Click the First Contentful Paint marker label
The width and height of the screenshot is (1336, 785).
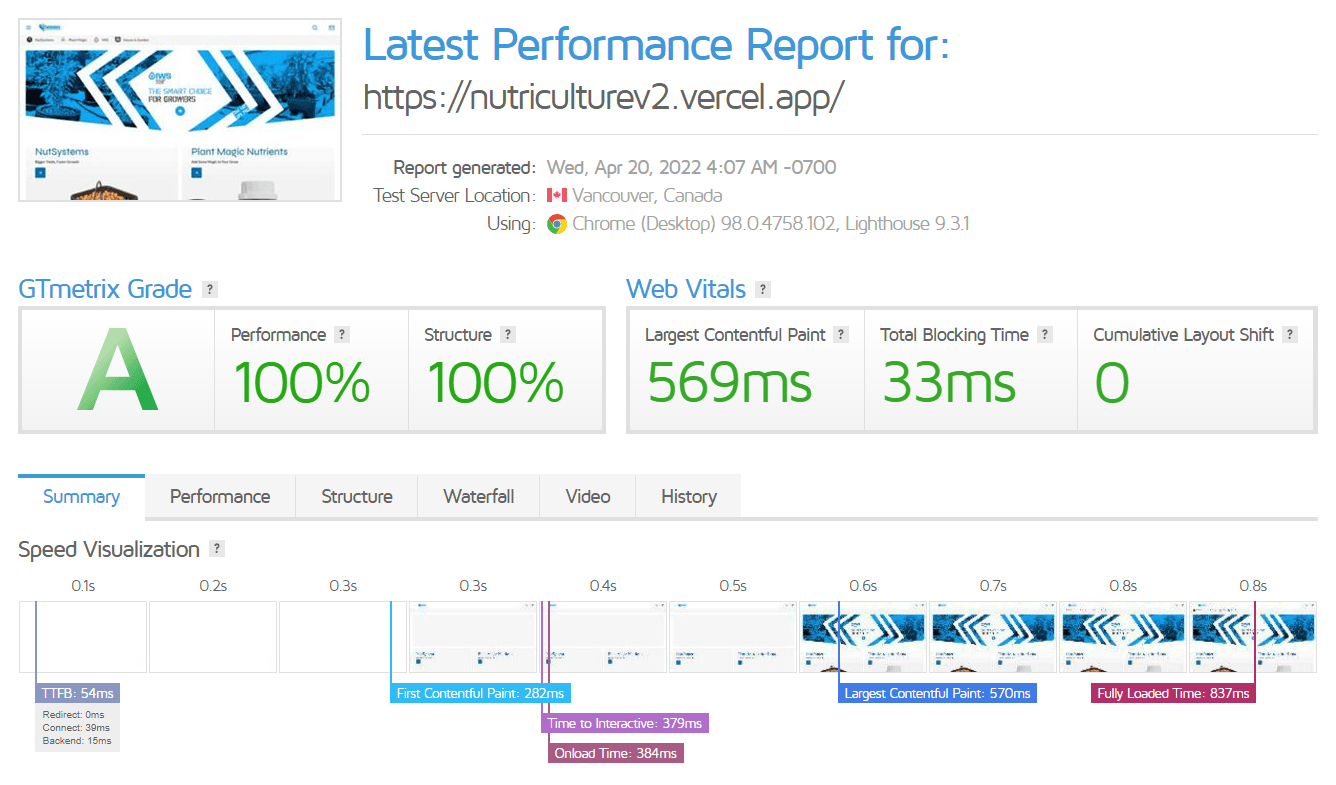point(480,693)
